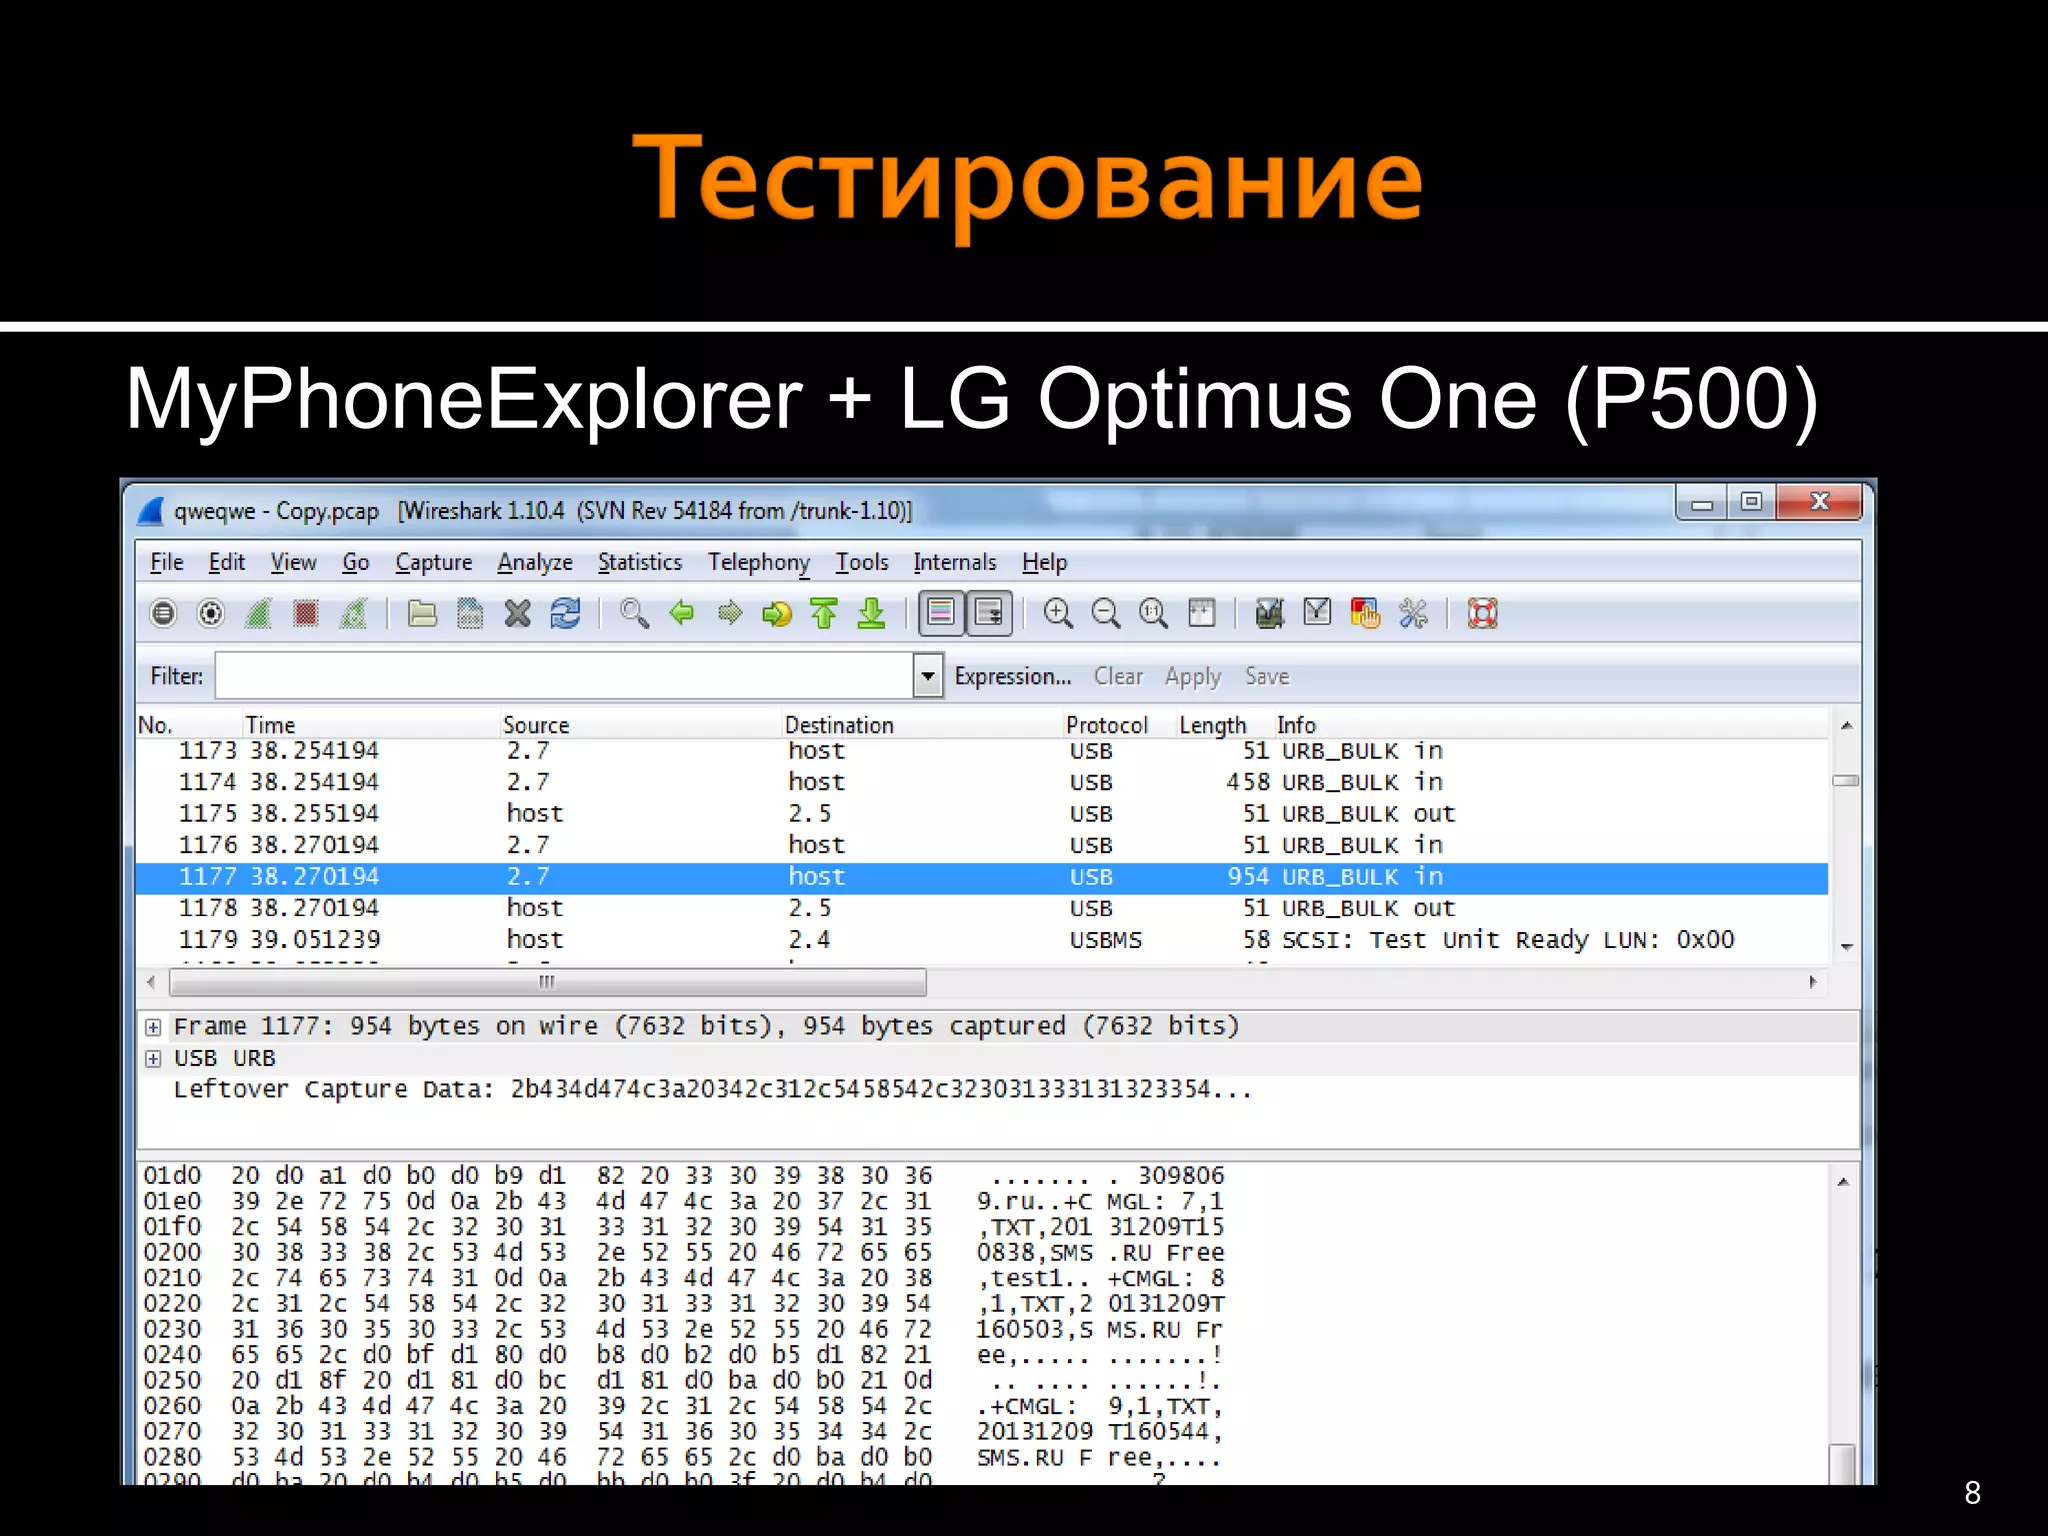Toggle packet list colorization
The width and height of the screenshot is (2048, 1536).
pyautogui.click(x=941, y=613)
